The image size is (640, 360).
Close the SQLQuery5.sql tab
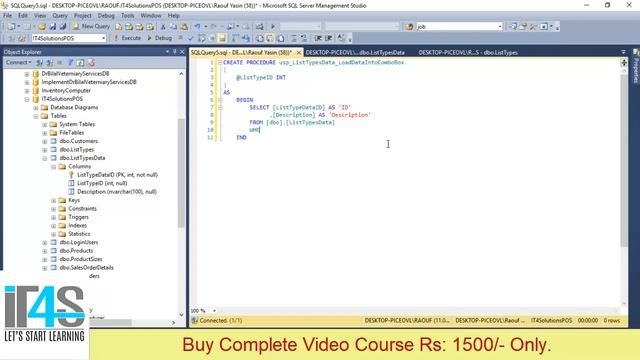point(299,53)
